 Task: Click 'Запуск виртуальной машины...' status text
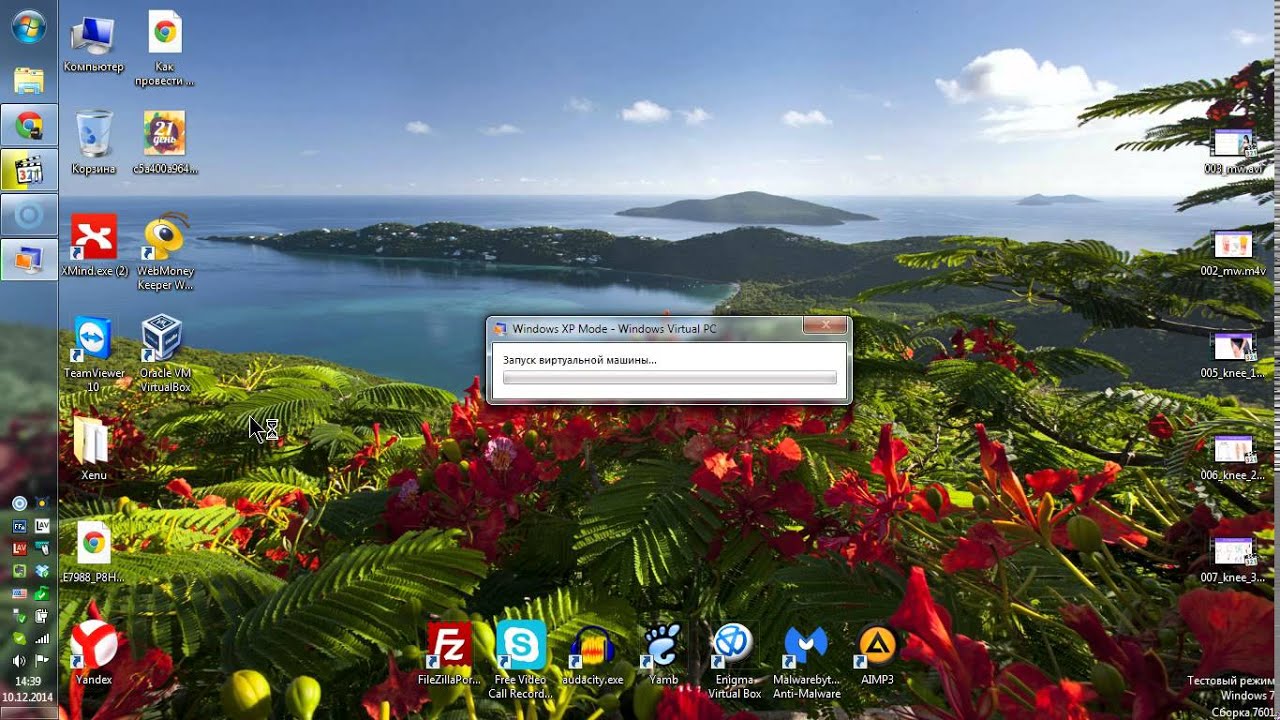580,359
